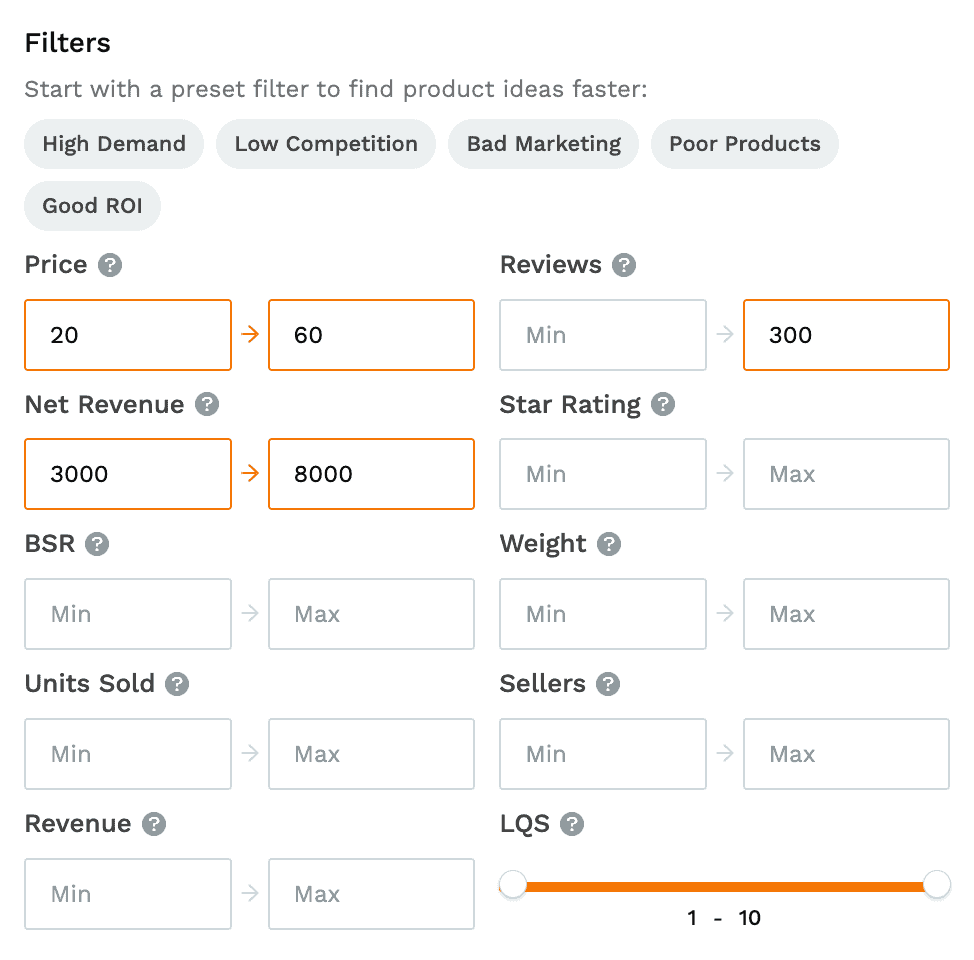Select the Low Competition preset
This screenshot has height=960, width=974.
pos(326,144)
